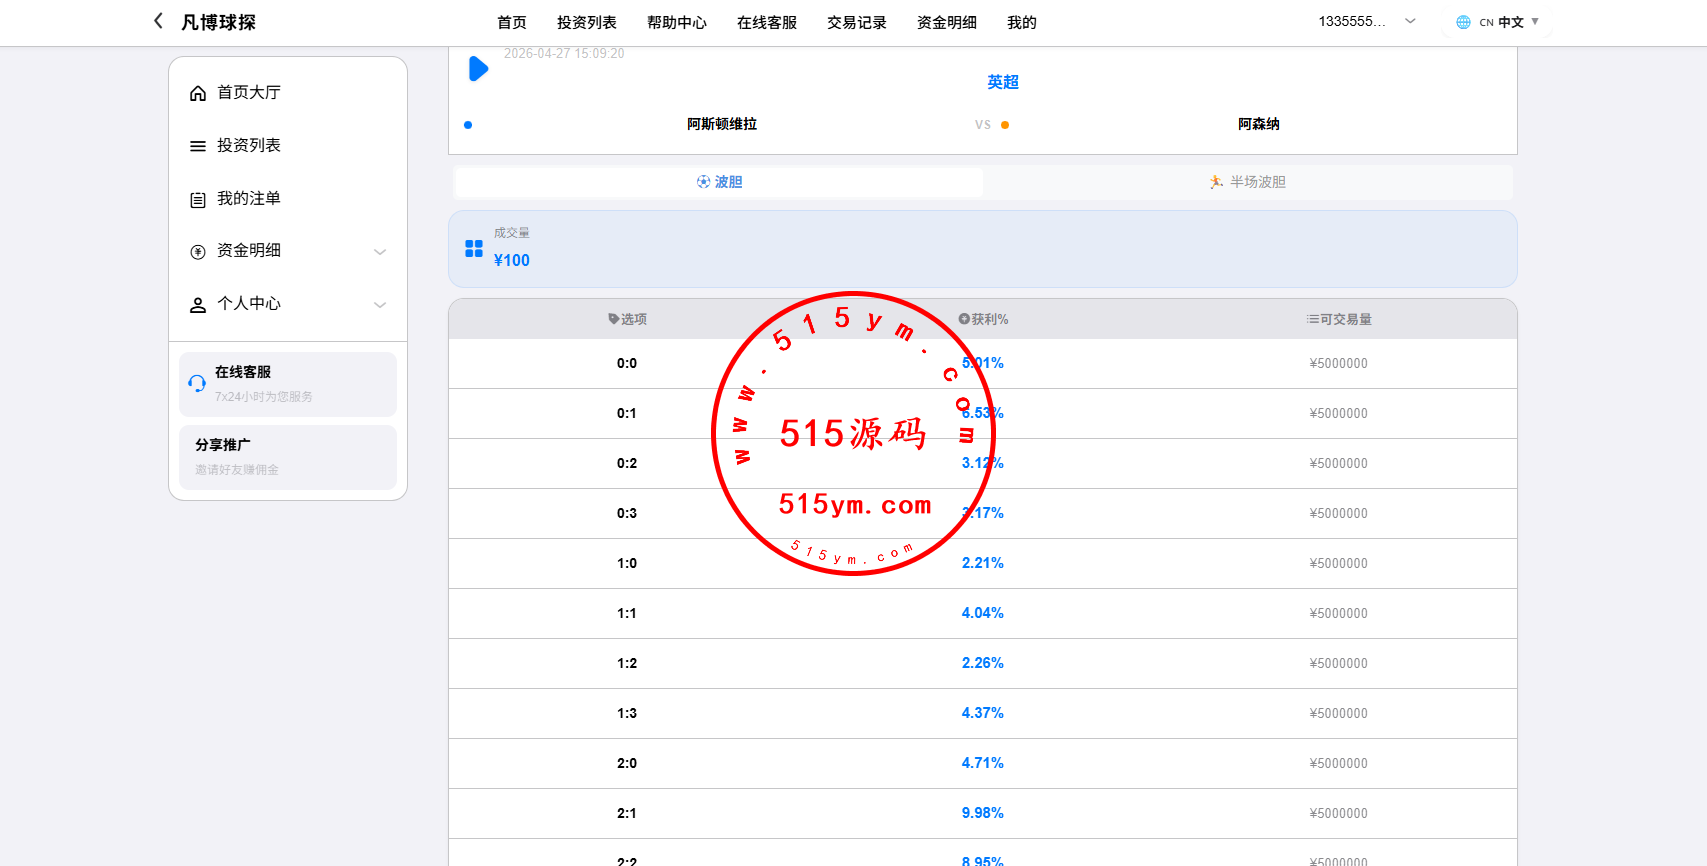Viewport: 1707px width, 866px height.
Task: Expand the 资金明细 sidebar chevron
Action: (x=380, y=252)
